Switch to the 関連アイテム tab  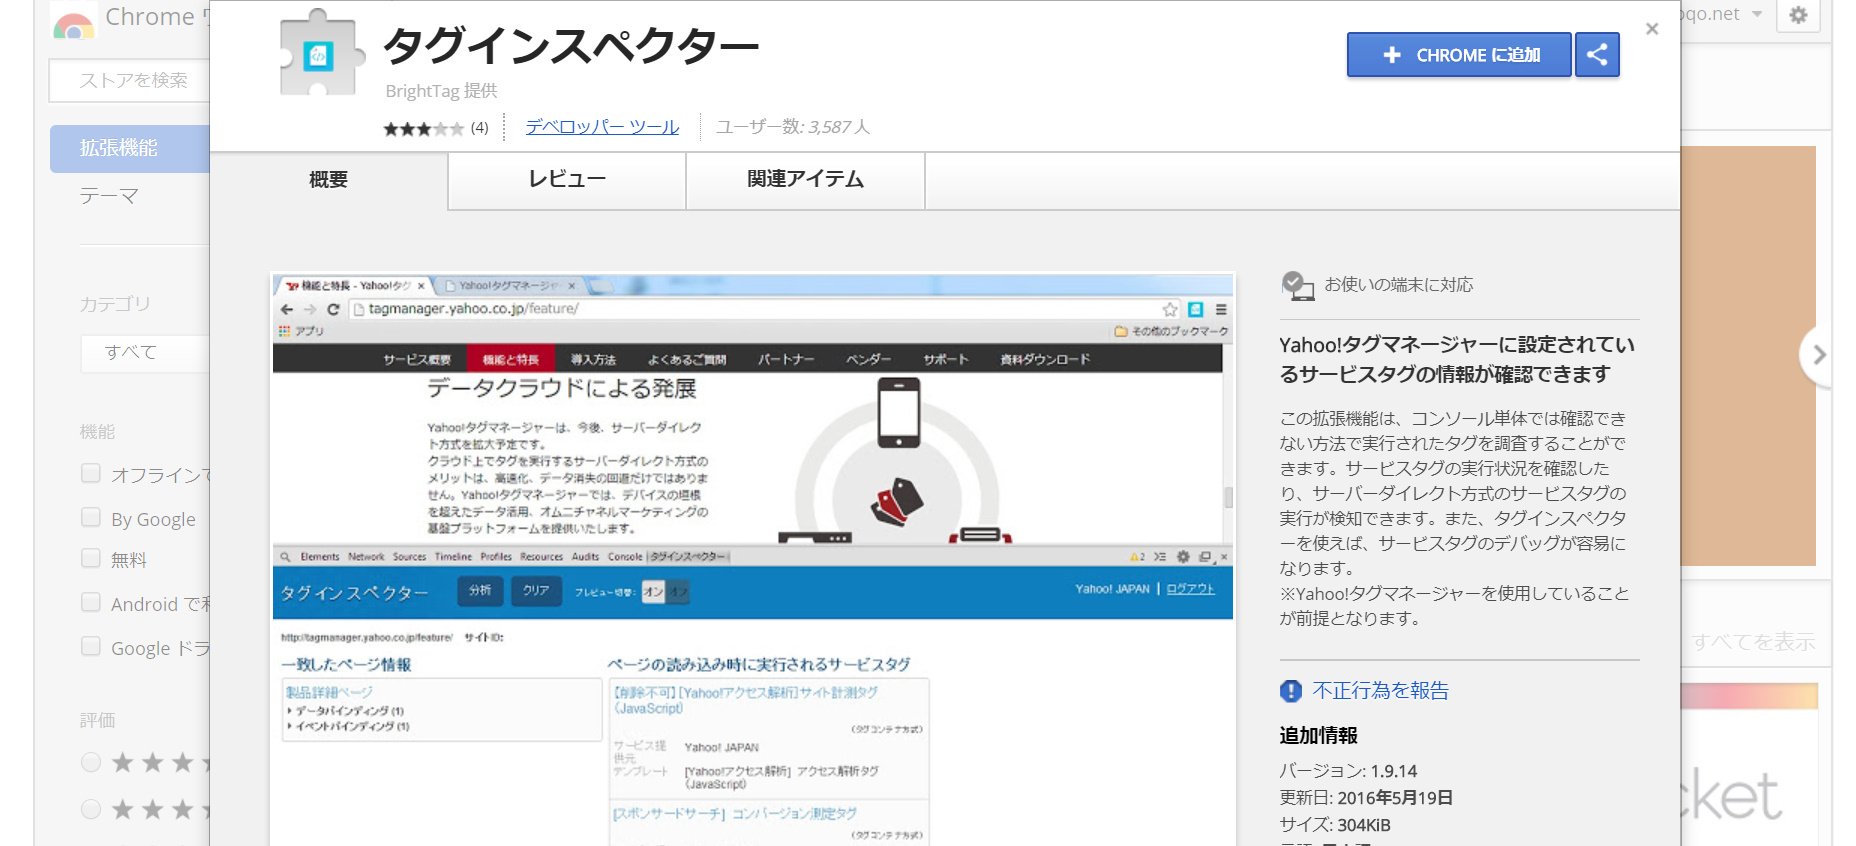[x=805, y=180]
